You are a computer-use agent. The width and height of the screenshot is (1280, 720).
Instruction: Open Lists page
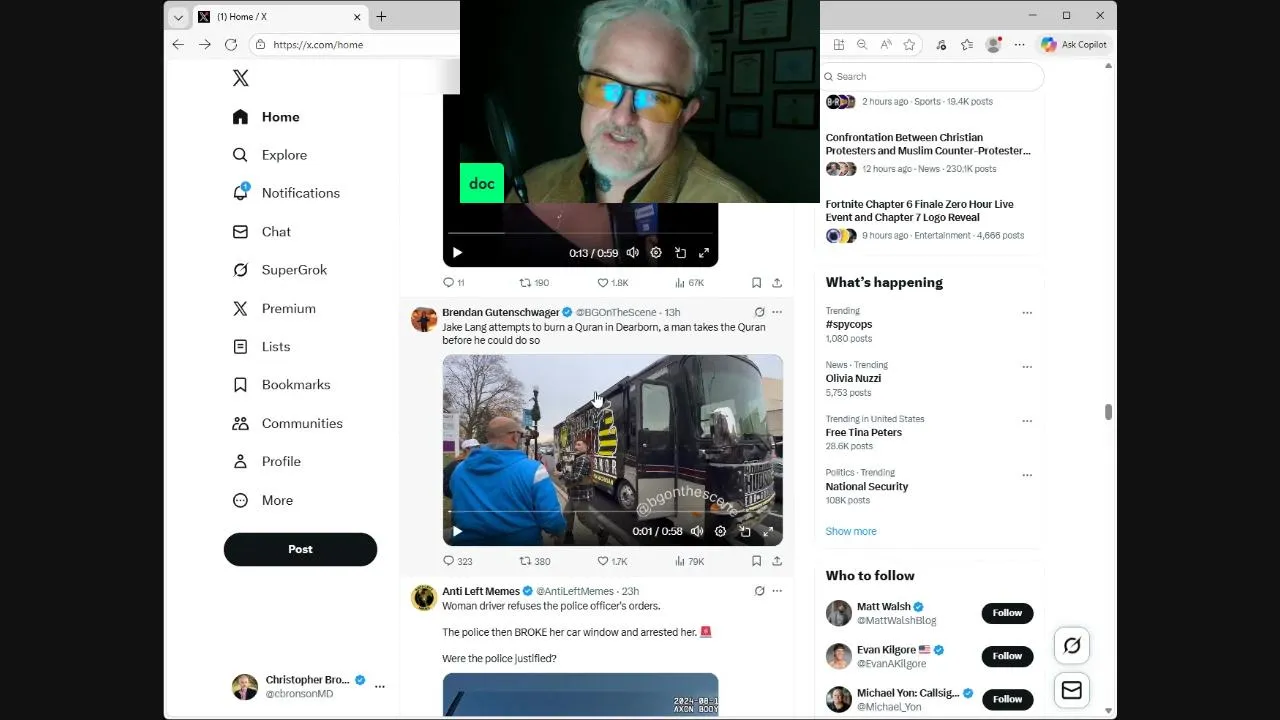(x=261, y=347)
